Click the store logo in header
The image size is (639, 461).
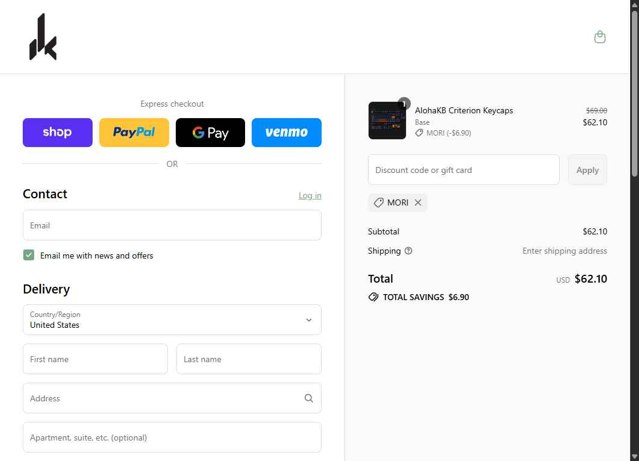(43, 37)
